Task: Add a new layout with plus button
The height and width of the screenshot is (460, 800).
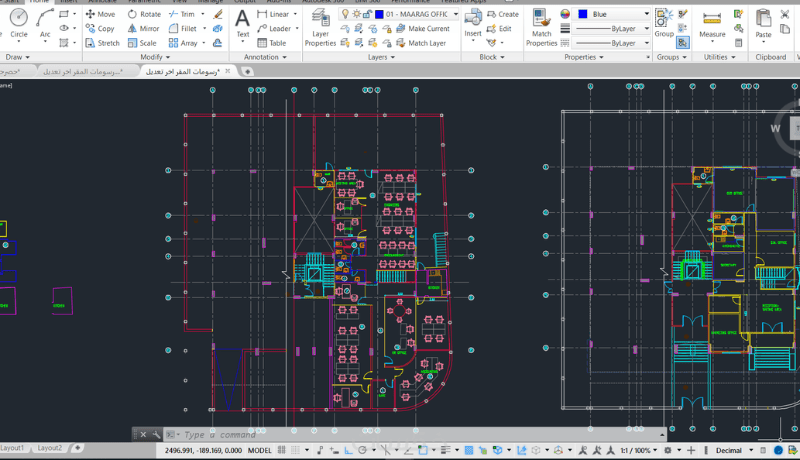Action: point(78,448)
